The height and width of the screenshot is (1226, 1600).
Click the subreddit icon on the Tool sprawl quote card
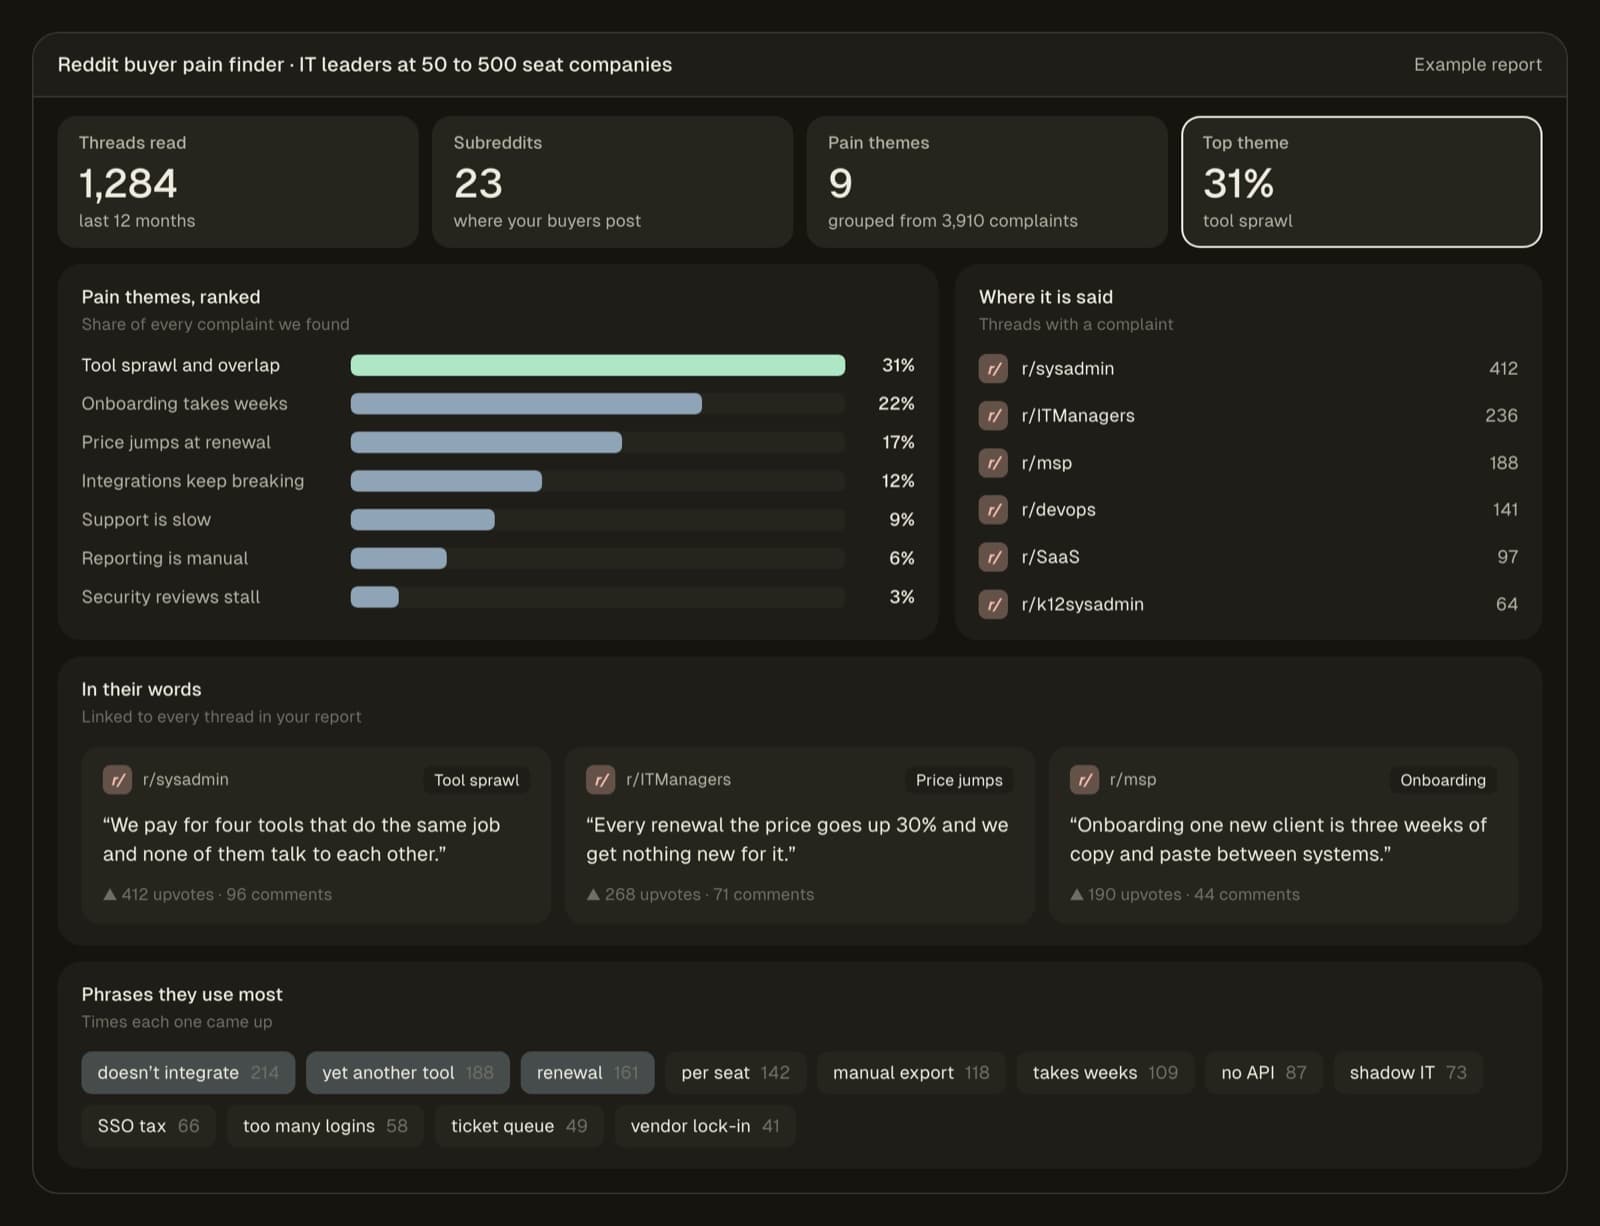[x=117, y=779]
